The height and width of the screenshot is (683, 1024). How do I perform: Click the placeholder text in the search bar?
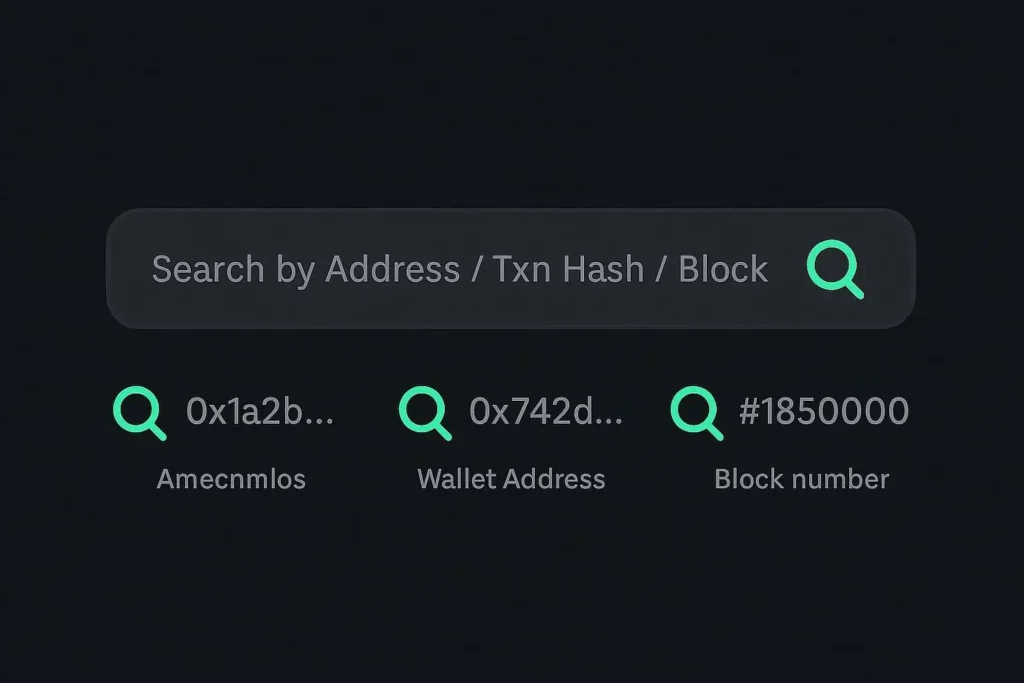pos(459,269)
